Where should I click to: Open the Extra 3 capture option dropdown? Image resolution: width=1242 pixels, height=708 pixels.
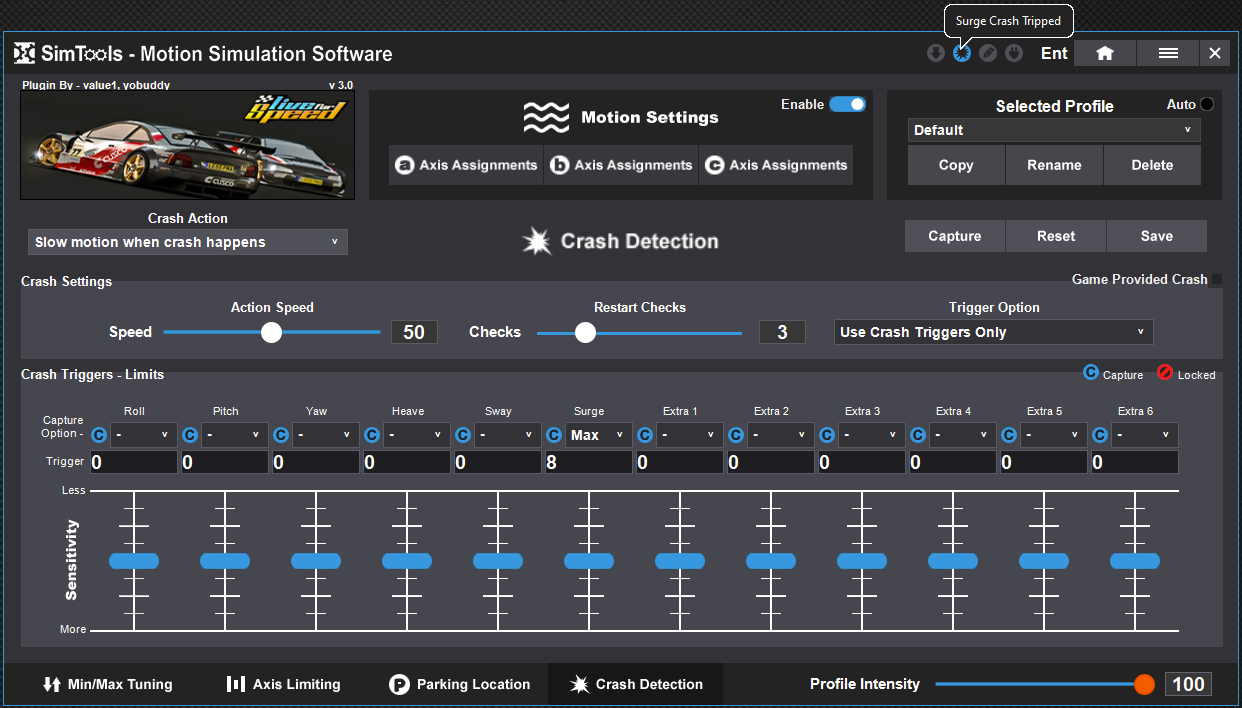(872, 435)
